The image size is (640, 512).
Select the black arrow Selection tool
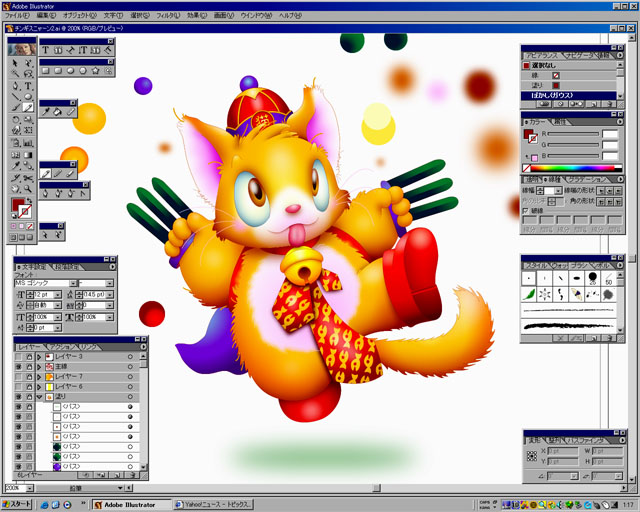tap(16, 63)
